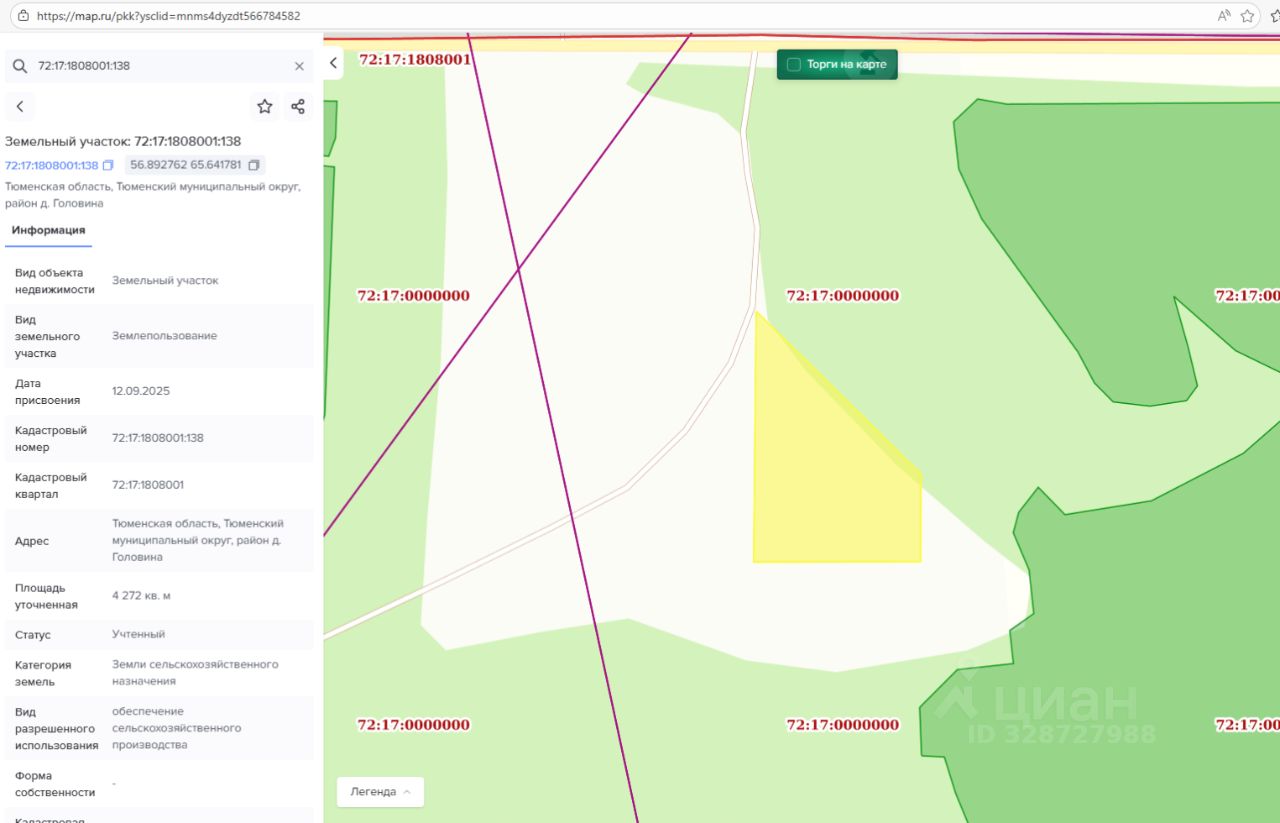The height and width of the screenshot is (823, 1280).
Task: Open the blue 72:17:1808001:138 link
Action: click(52, 165)
